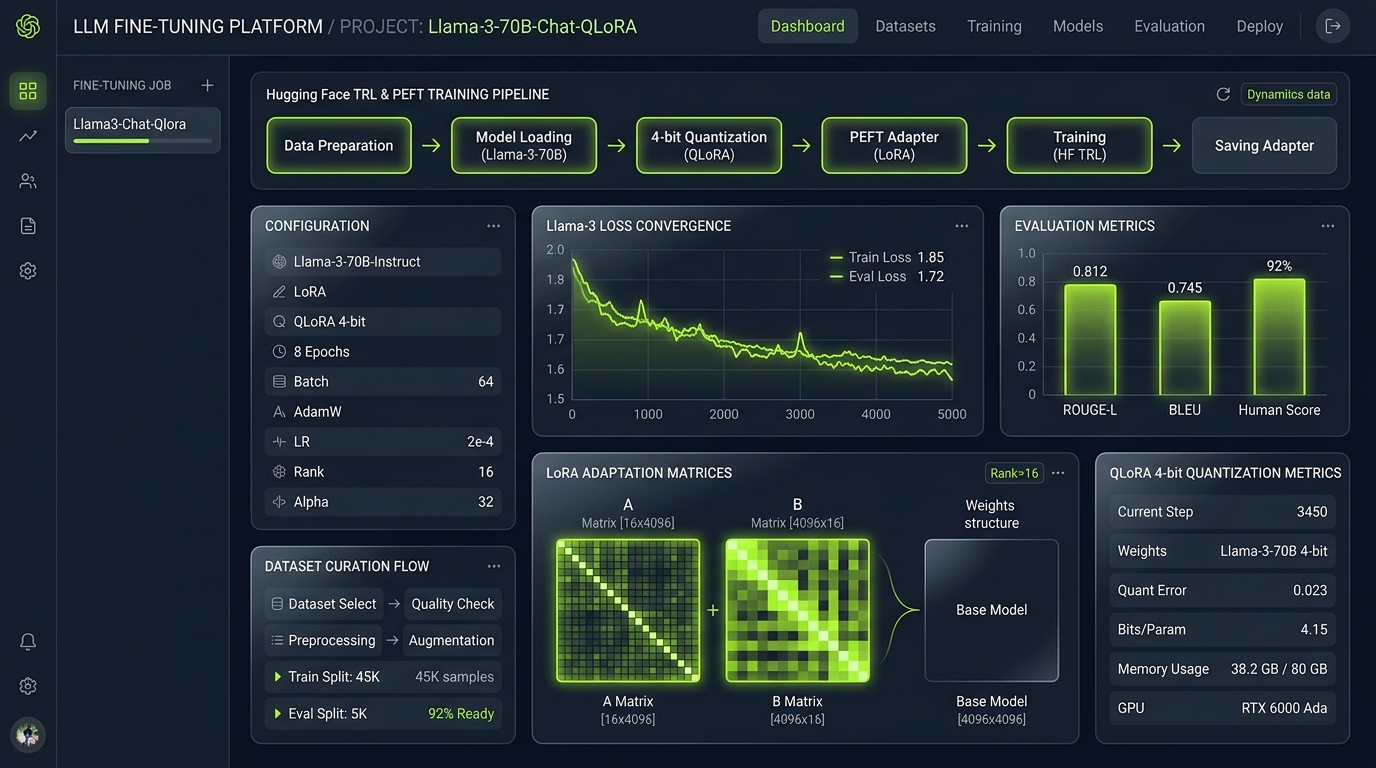Open the Training tab
This screenshot has width=1376, height=768.
click(994, 26)
